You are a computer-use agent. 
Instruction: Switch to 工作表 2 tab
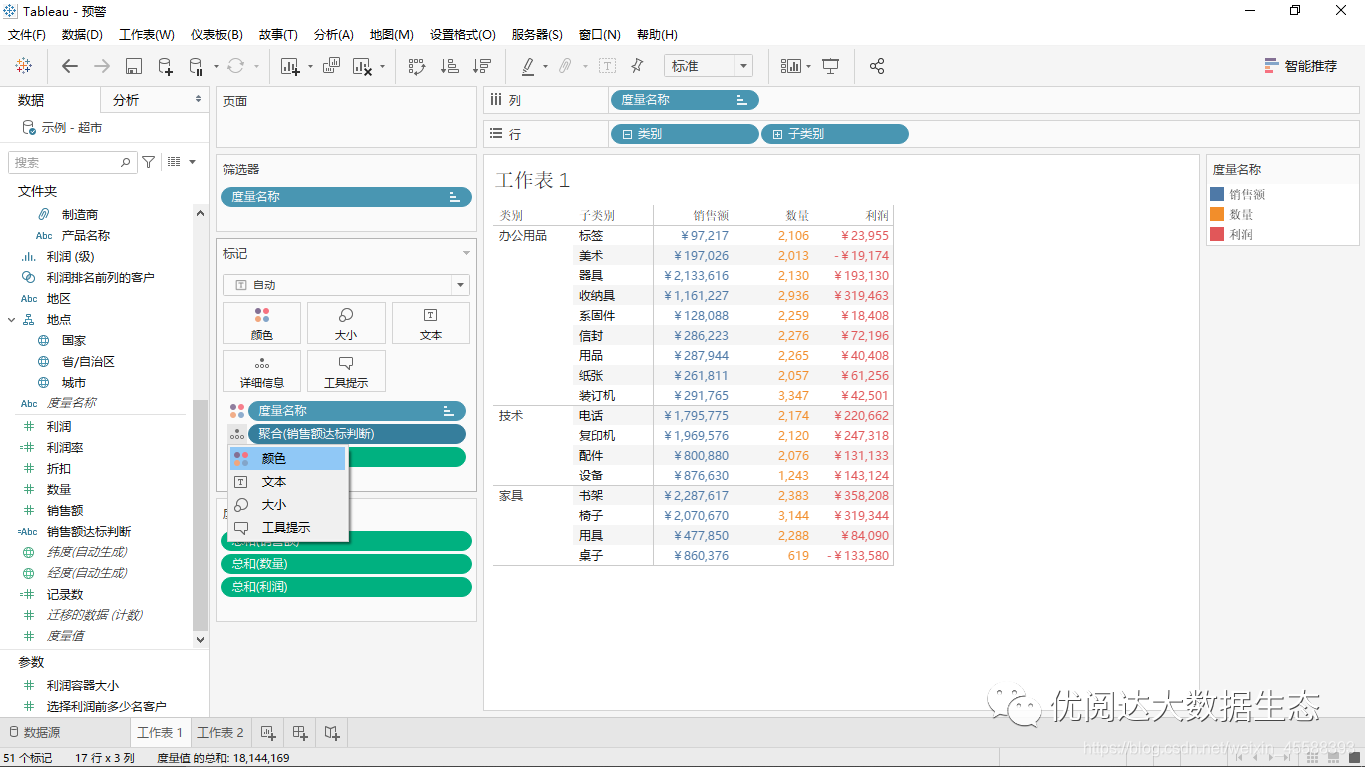(220, 733)
